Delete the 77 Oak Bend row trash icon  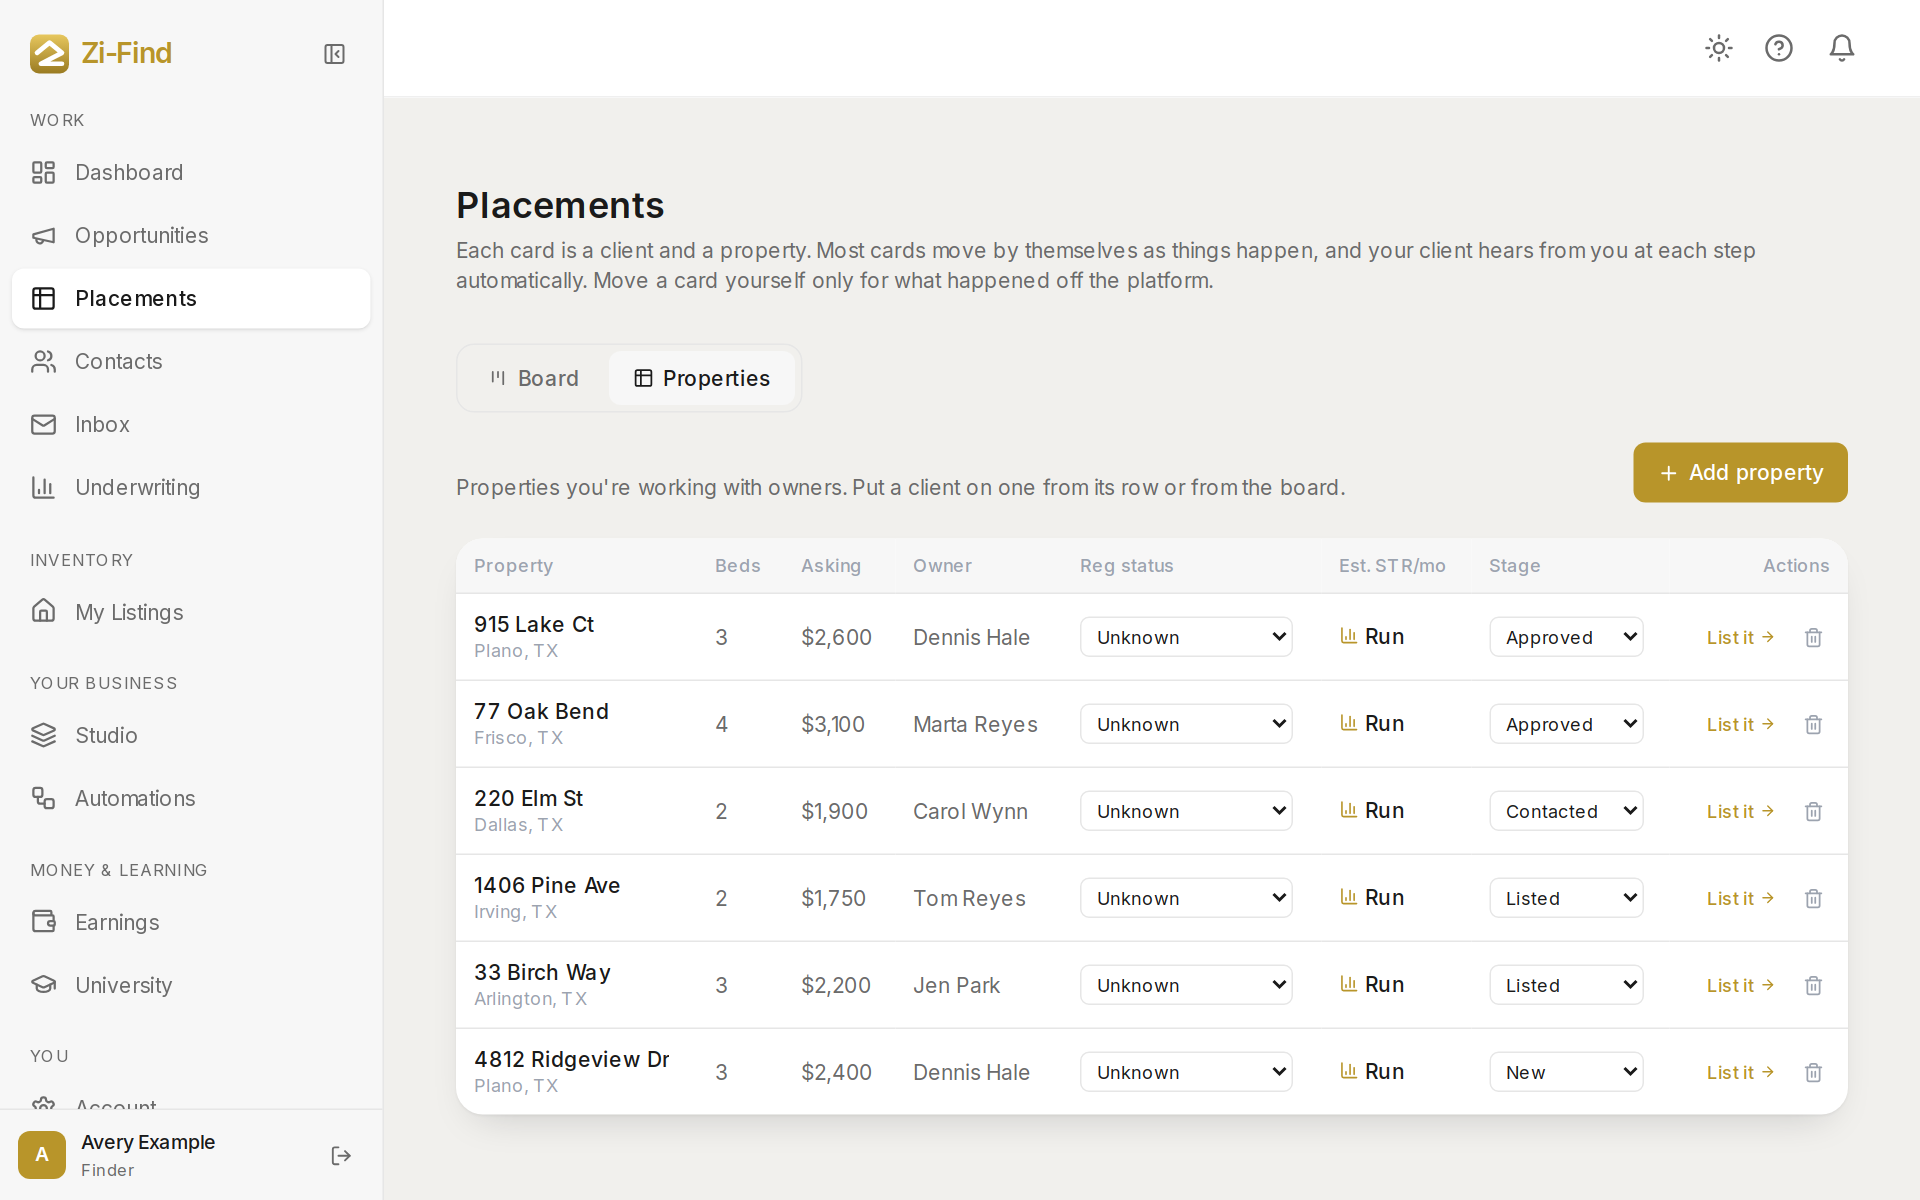pos(1813,724)
